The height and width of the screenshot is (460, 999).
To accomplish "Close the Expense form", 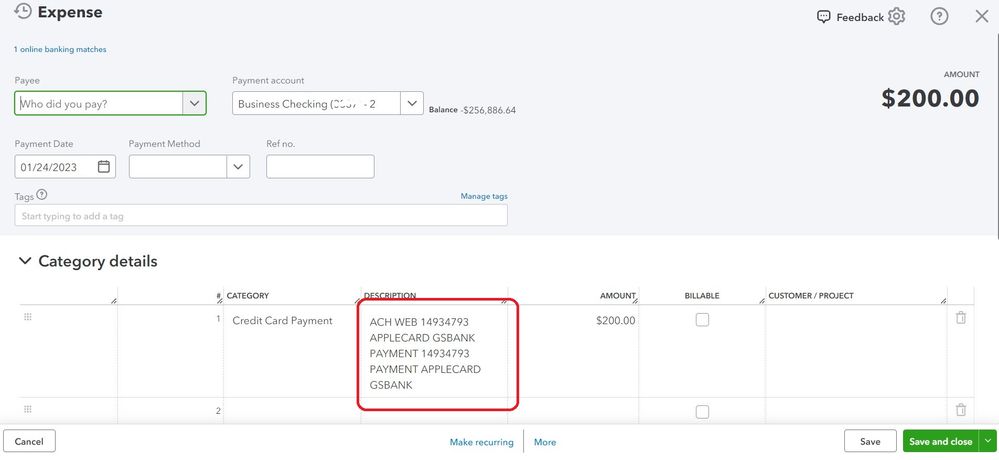I will (x=982, y=17).
